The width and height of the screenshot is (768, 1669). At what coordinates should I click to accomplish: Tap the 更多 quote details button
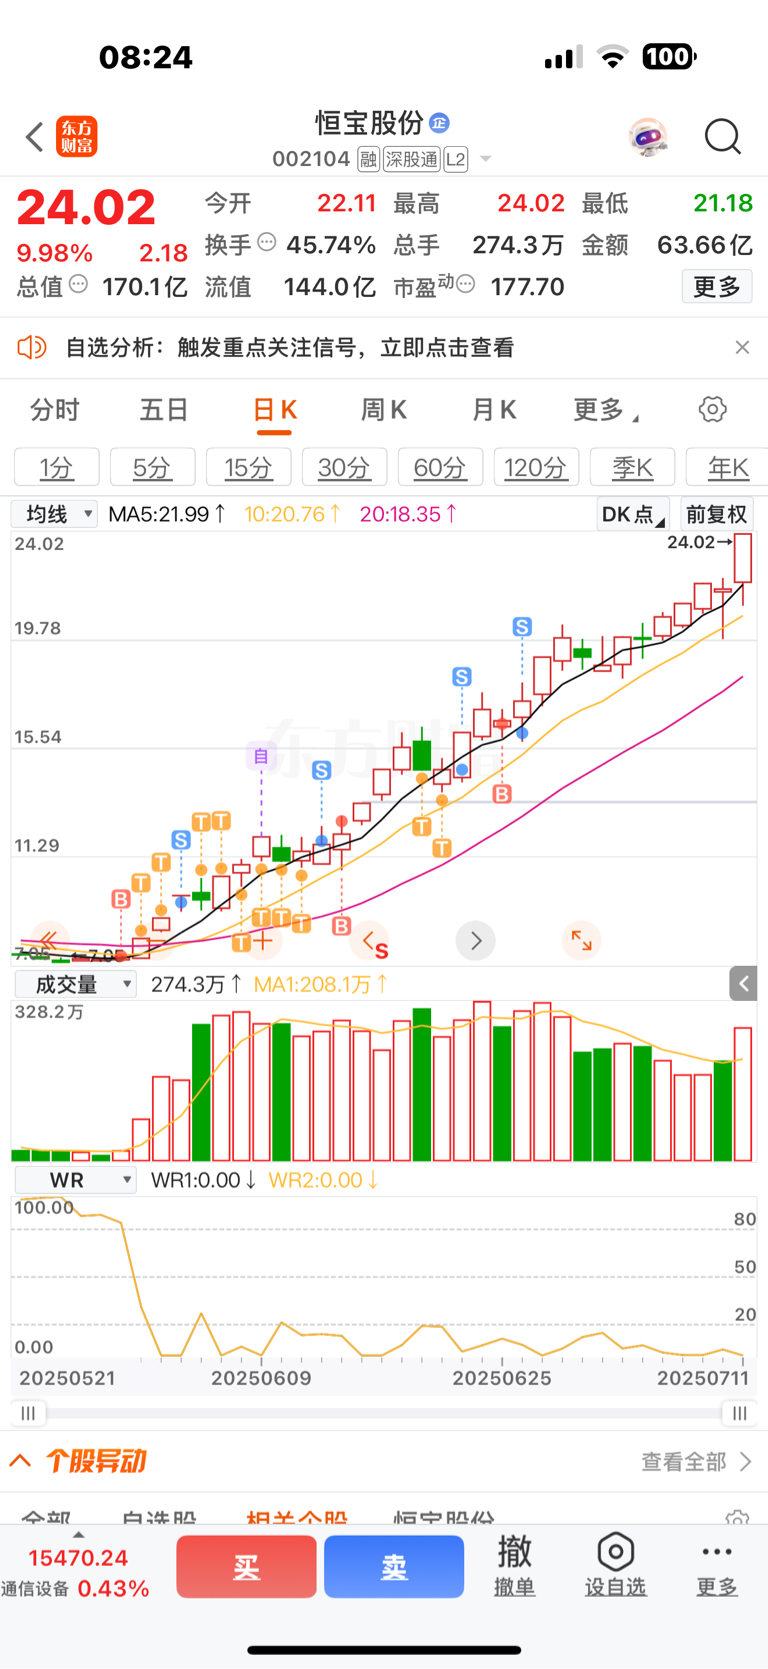[x=717, y=287]
